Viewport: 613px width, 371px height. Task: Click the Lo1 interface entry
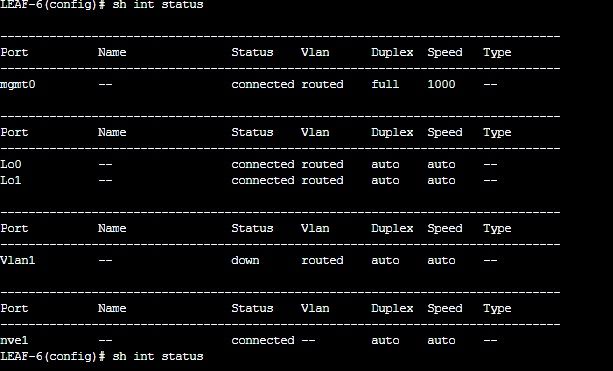tap(11, 180)
